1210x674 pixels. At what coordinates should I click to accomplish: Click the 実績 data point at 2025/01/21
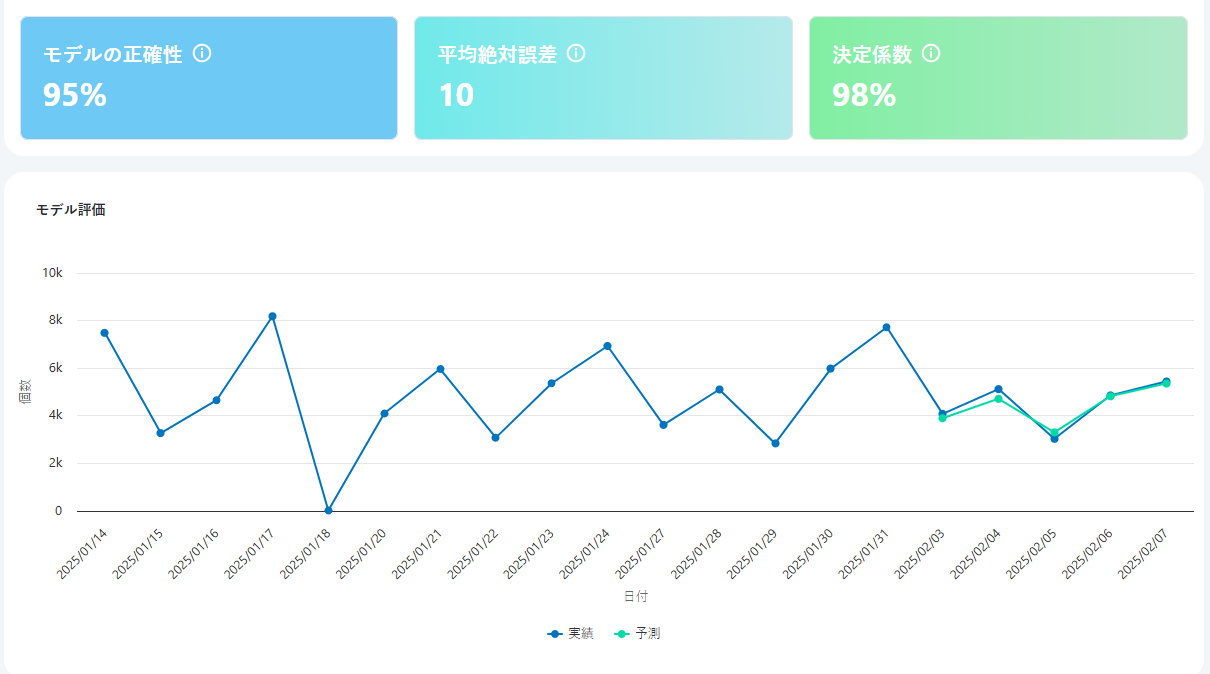pos(440,369)
